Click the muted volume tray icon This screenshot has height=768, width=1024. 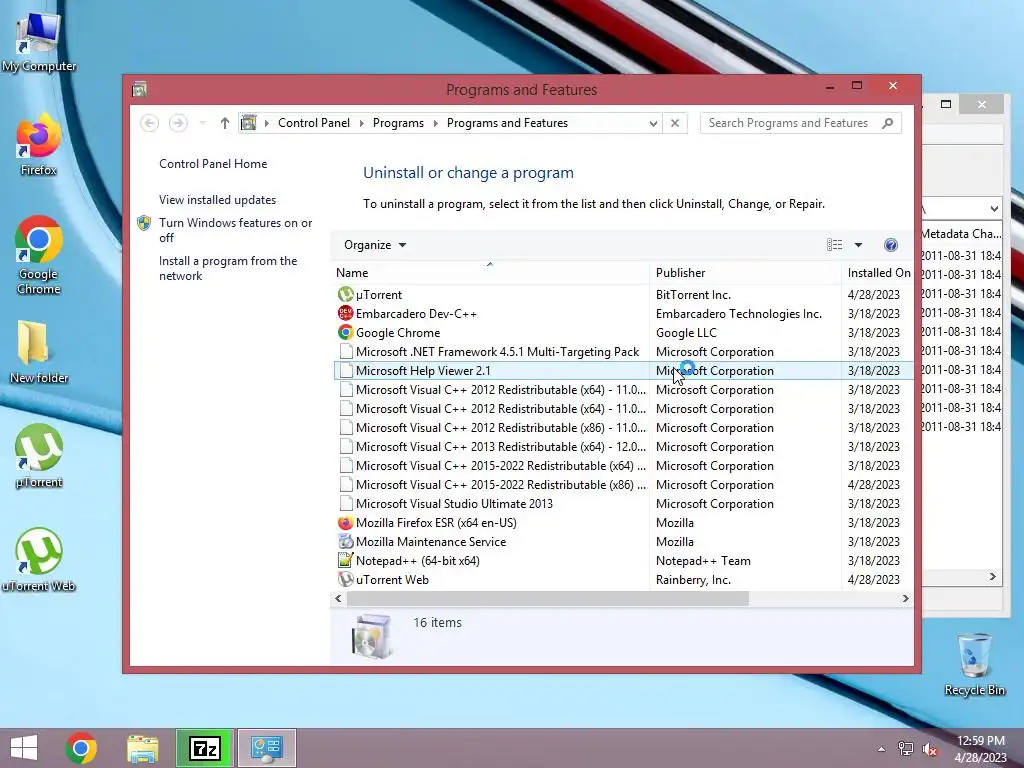coord(930,749)
